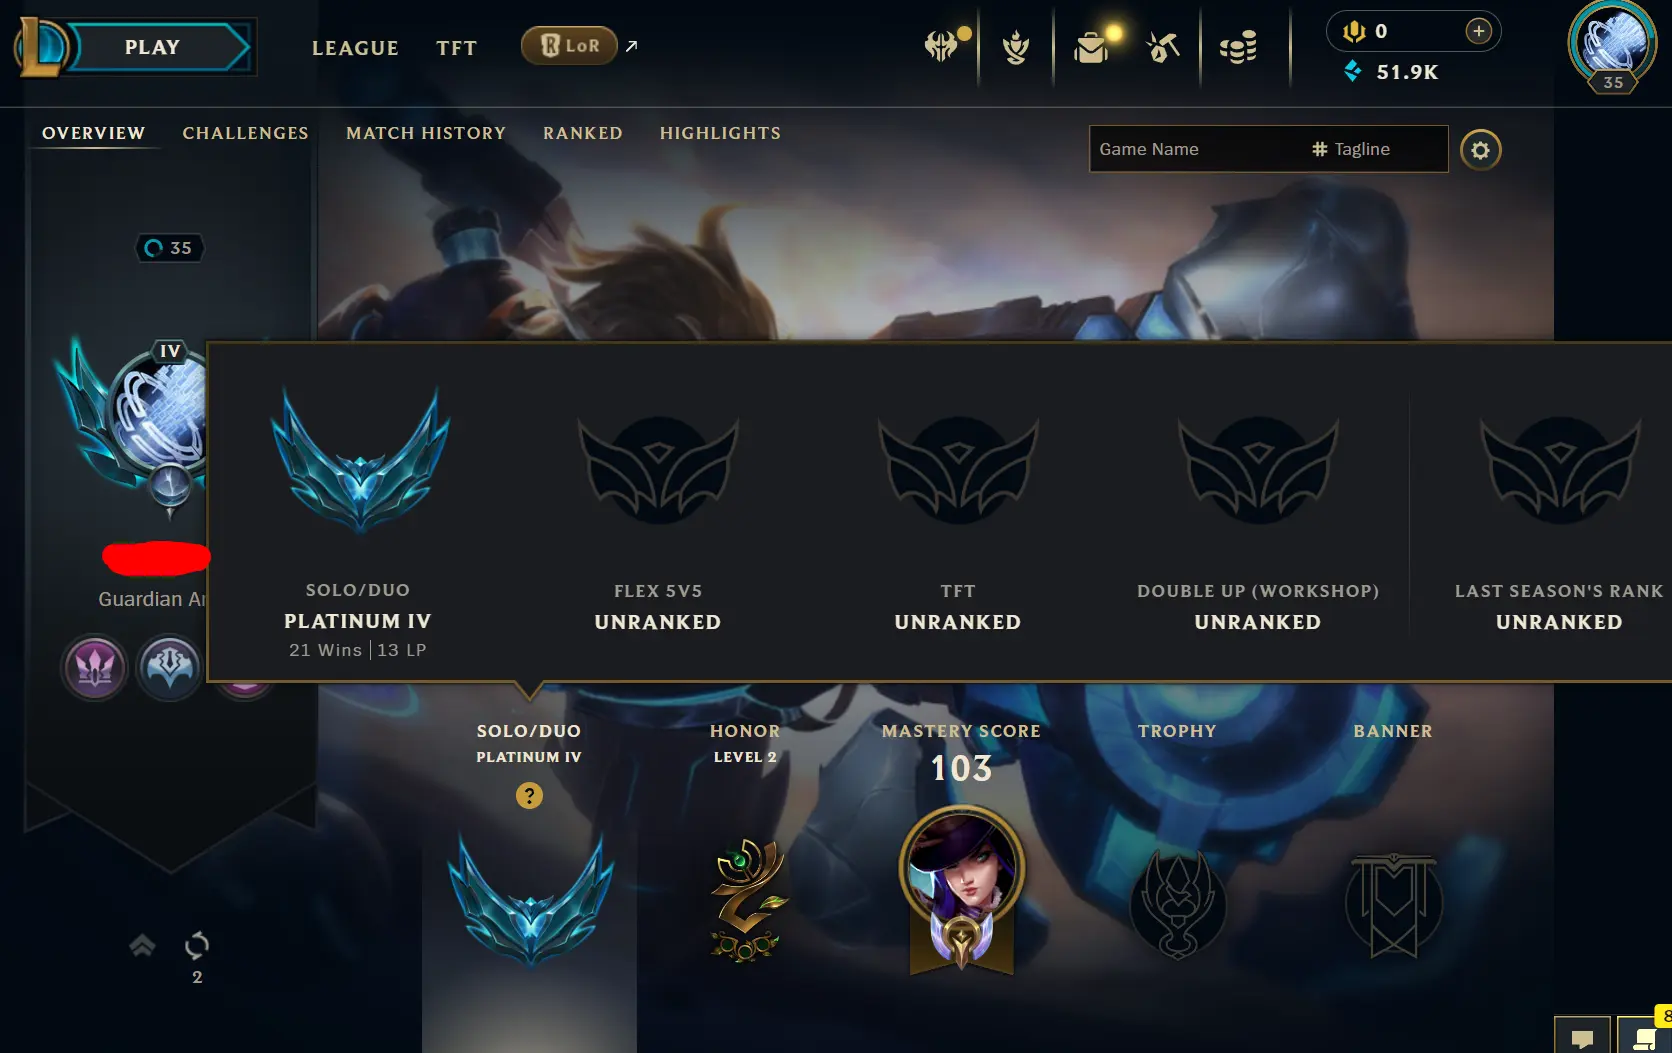Add RP with the plus button
This screenshot has width=1672, height=1053.
(x=1478, y=31)
